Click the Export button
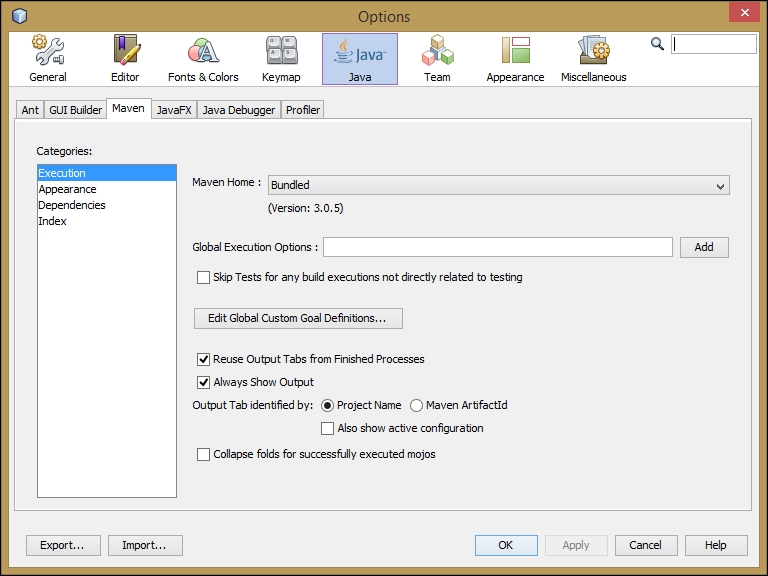 (x=63, y=545)
